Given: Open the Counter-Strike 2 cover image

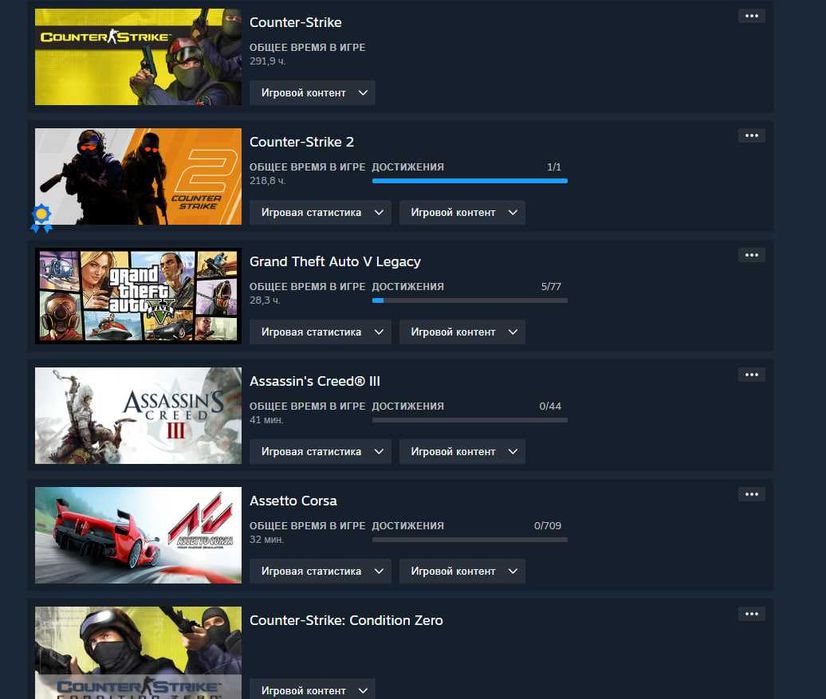Looking at the screenshot, I should (x=138, y=176).
